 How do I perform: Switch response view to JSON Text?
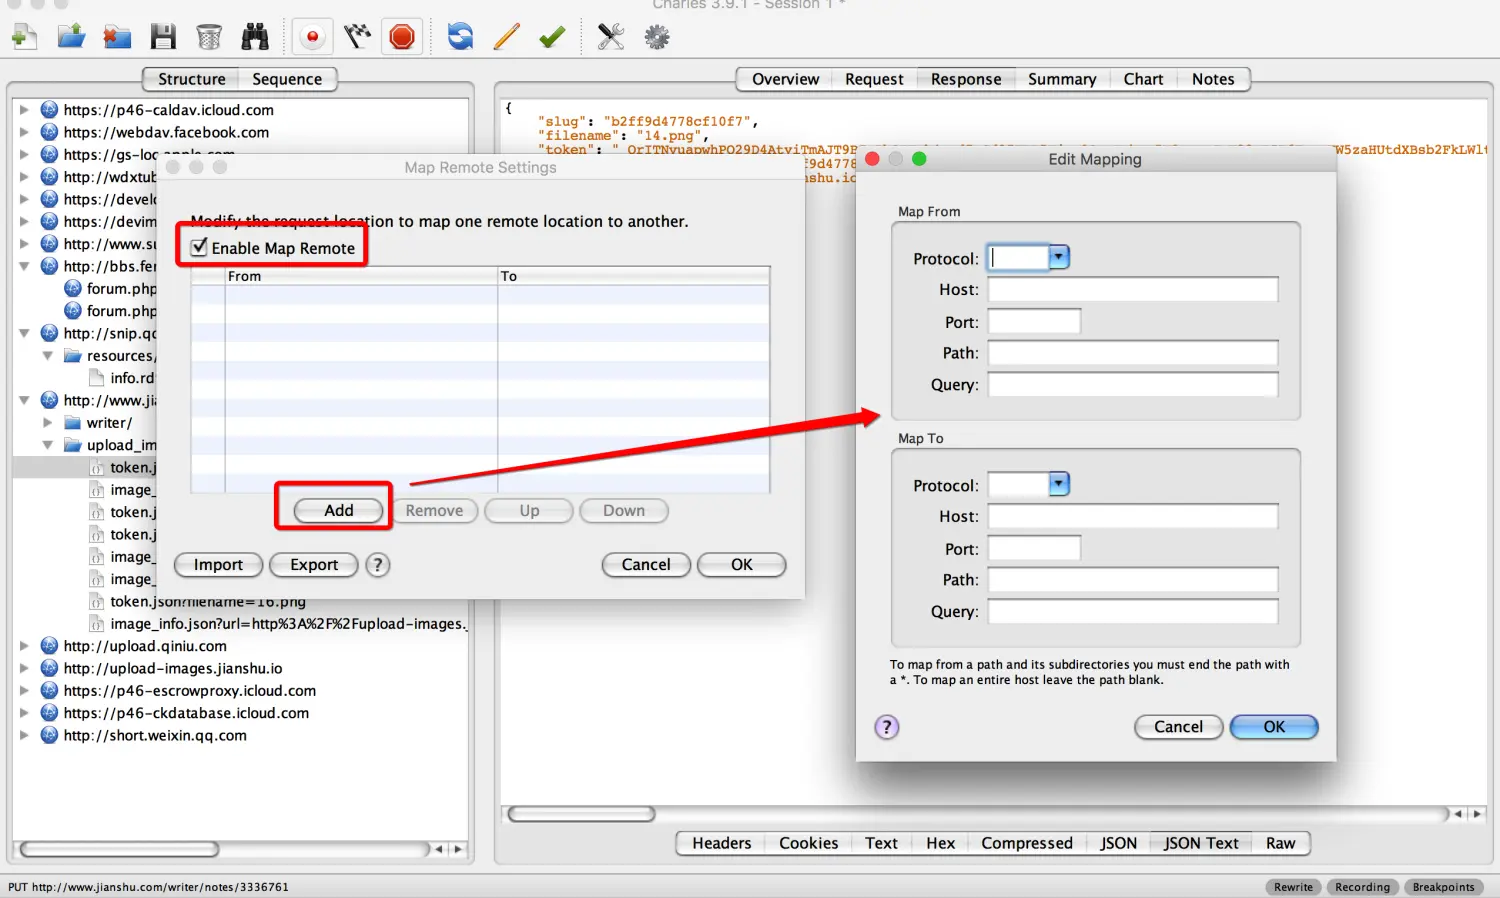point(1201,843)
